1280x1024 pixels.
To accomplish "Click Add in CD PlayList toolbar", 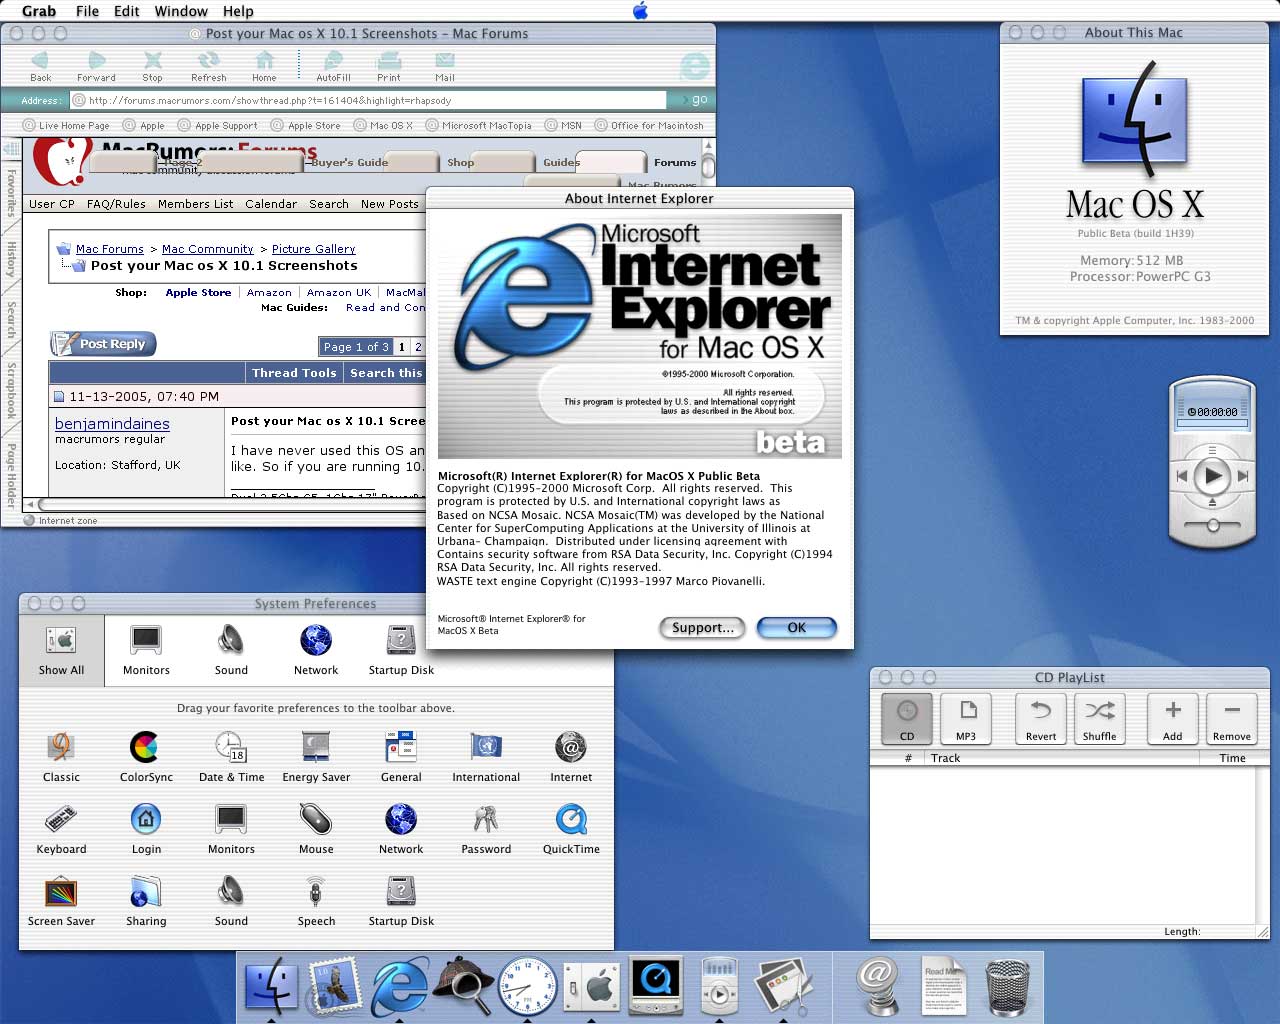I will pos(1173,718).
